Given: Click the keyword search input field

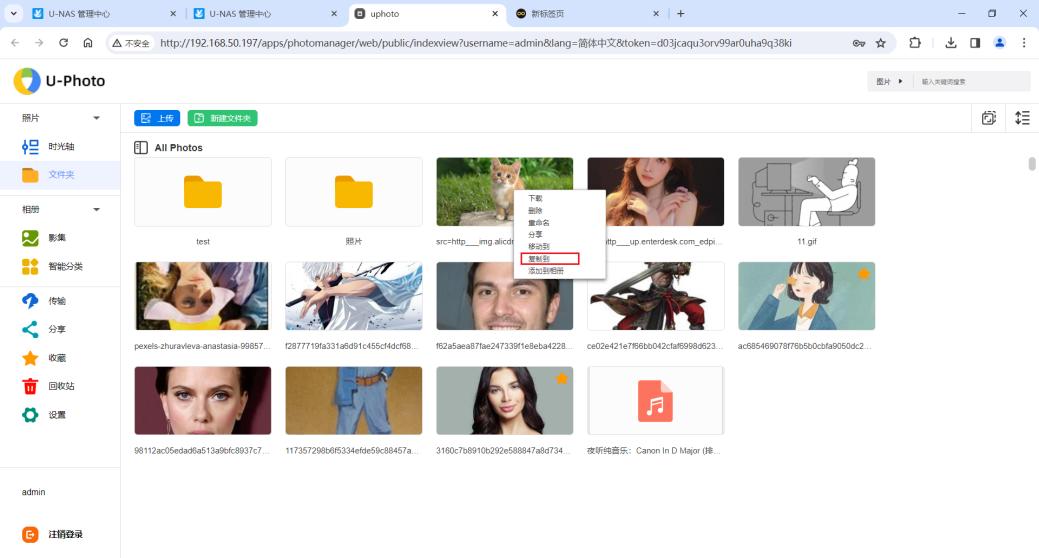Looking at the screenshot, I should [x=970, y=81].
